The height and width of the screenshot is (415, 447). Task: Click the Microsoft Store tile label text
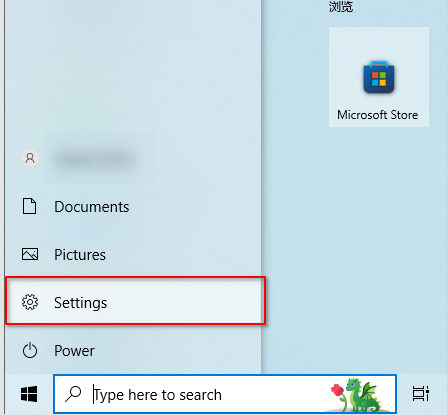(x=378, y=115)
